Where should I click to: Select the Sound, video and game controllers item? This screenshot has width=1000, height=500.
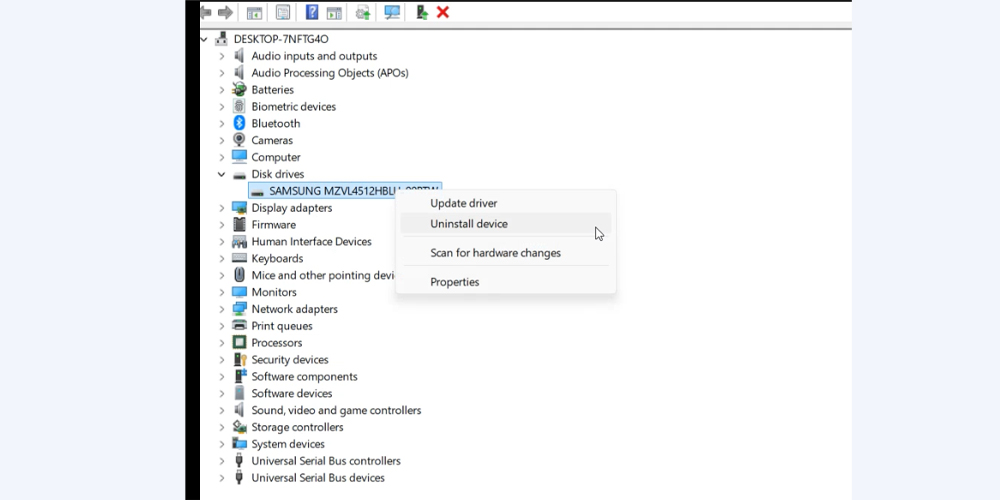[x=335, y=410]
